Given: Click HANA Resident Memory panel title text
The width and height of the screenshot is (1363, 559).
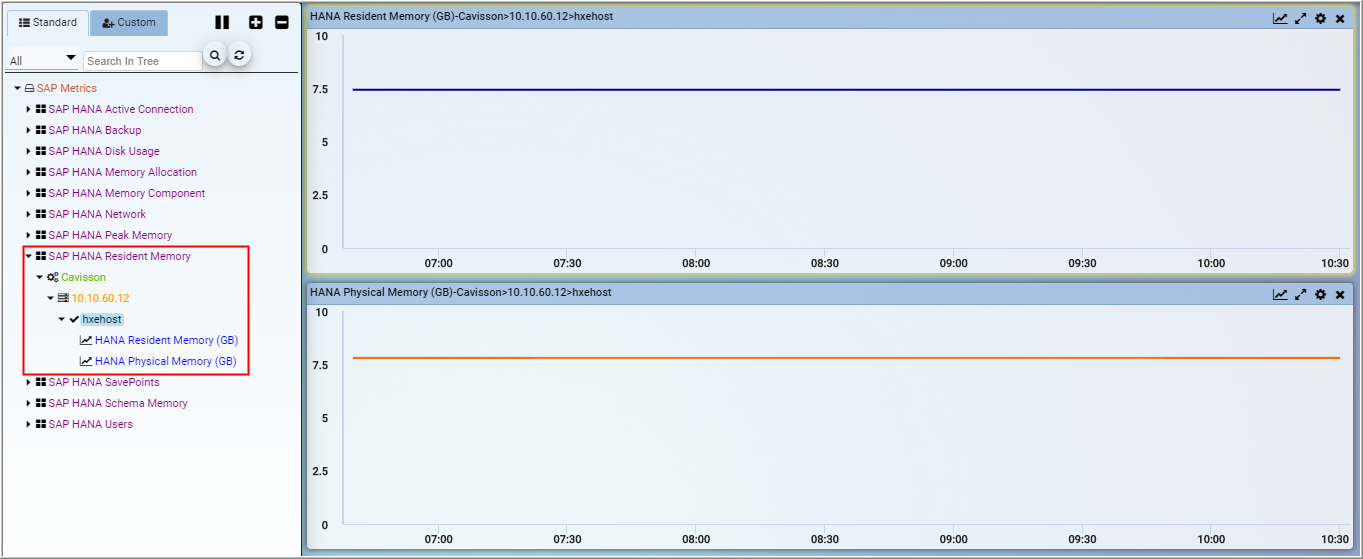Looking at the screenshot, I should (461, 17).
